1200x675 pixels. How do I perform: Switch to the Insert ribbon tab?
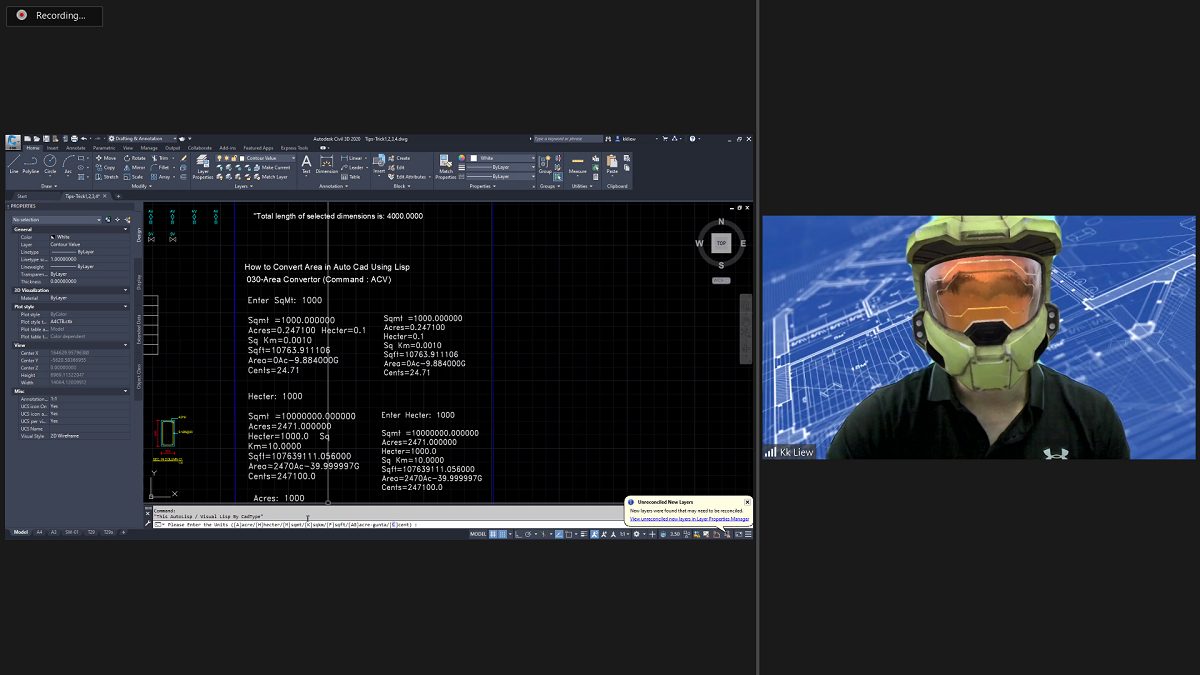coord(52,148)
